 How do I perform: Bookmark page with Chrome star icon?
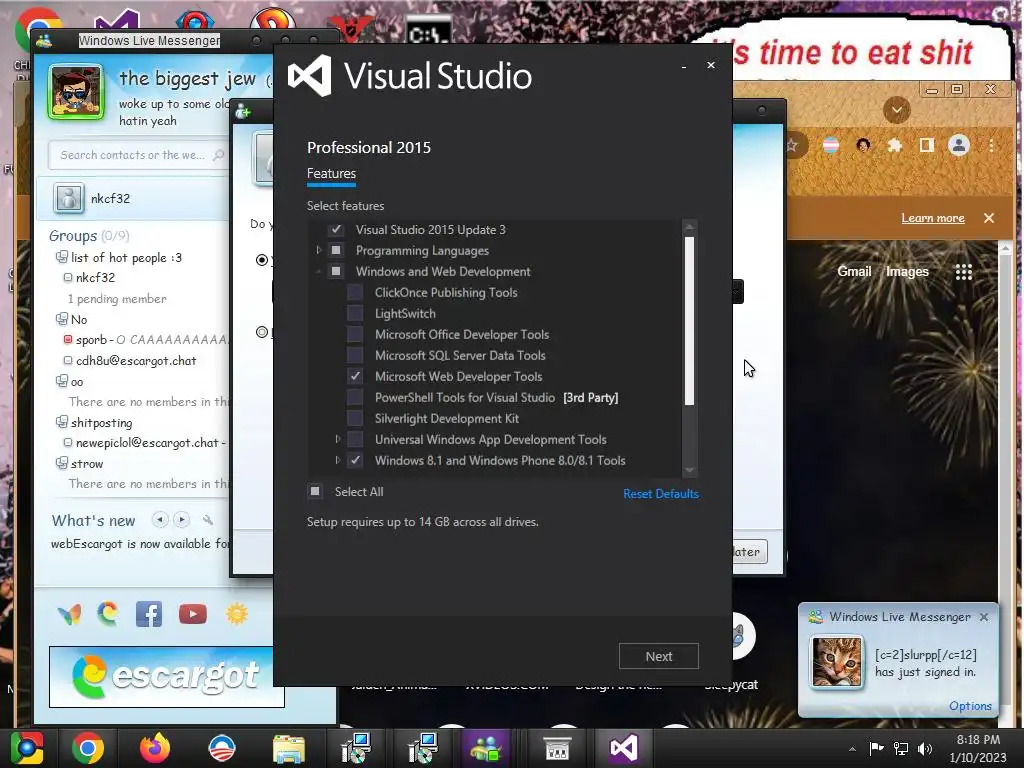792,145
